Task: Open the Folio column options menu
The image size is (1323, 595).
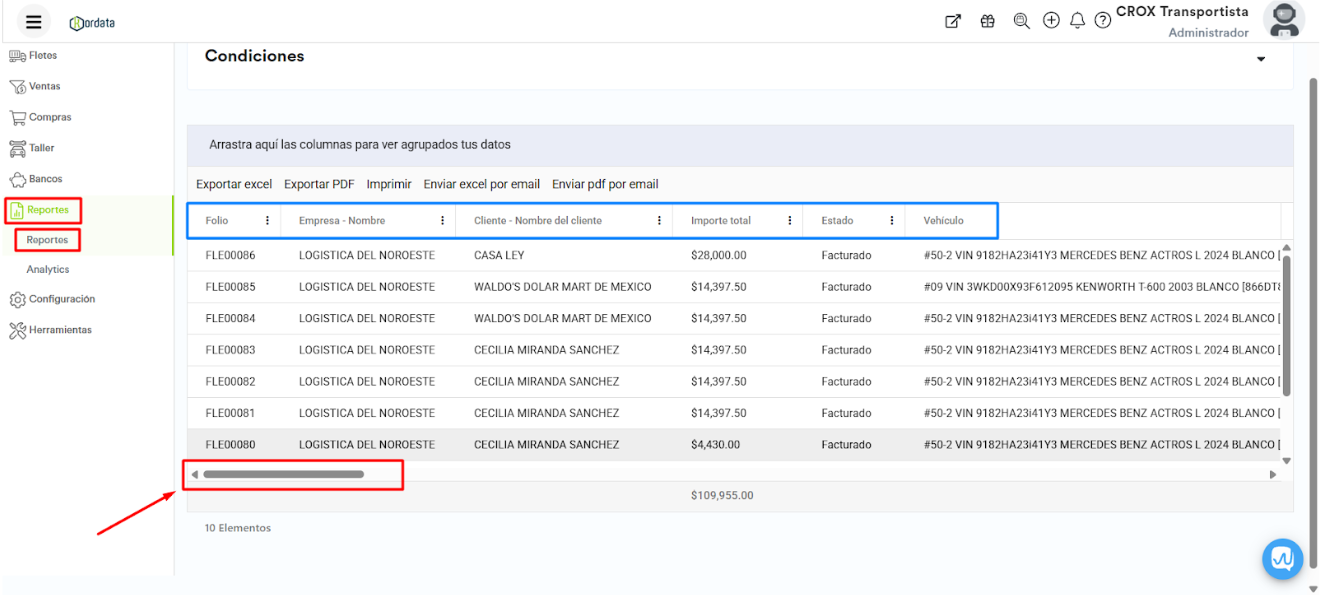Action: pos(267,221)
